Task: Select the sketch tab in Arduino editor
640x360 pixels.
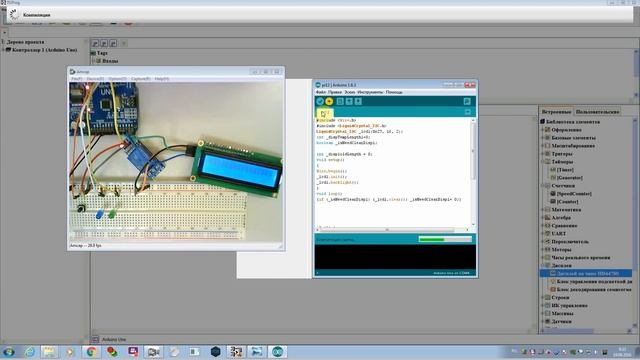Action: [x=325, y=113]
